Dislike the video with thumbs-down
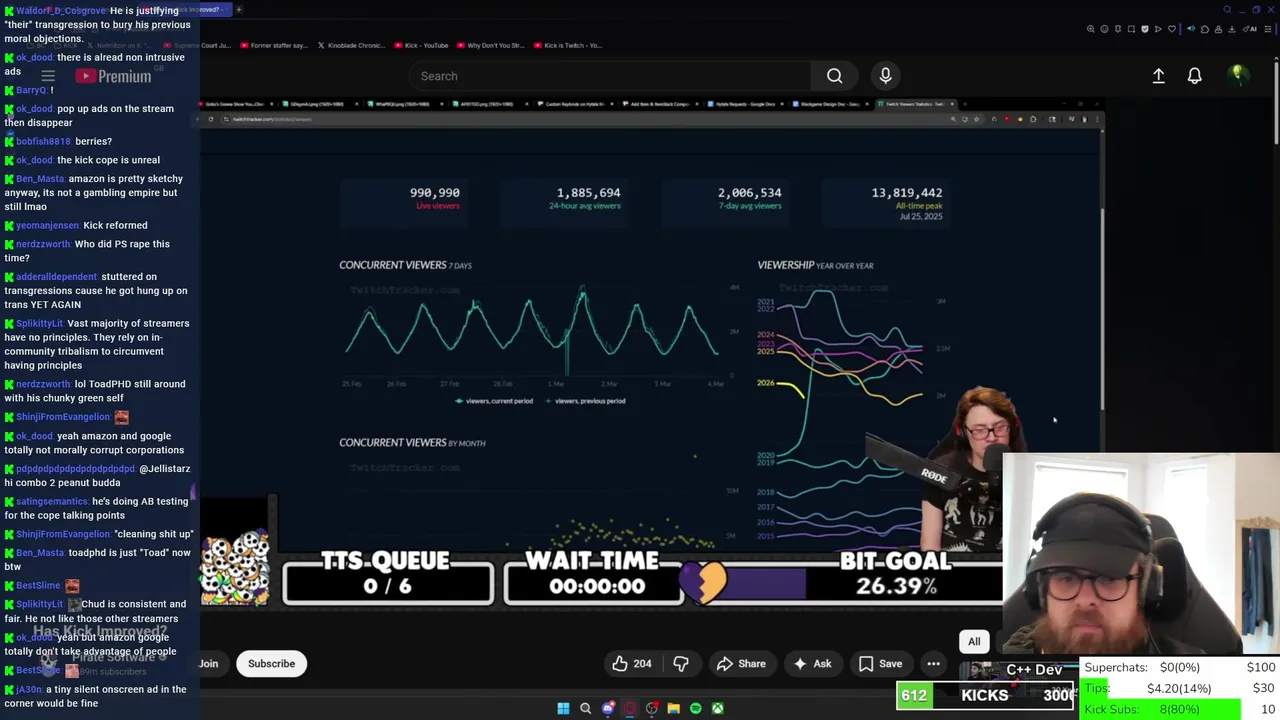This screenshot has width=1280, height=720. click(681, 663)
